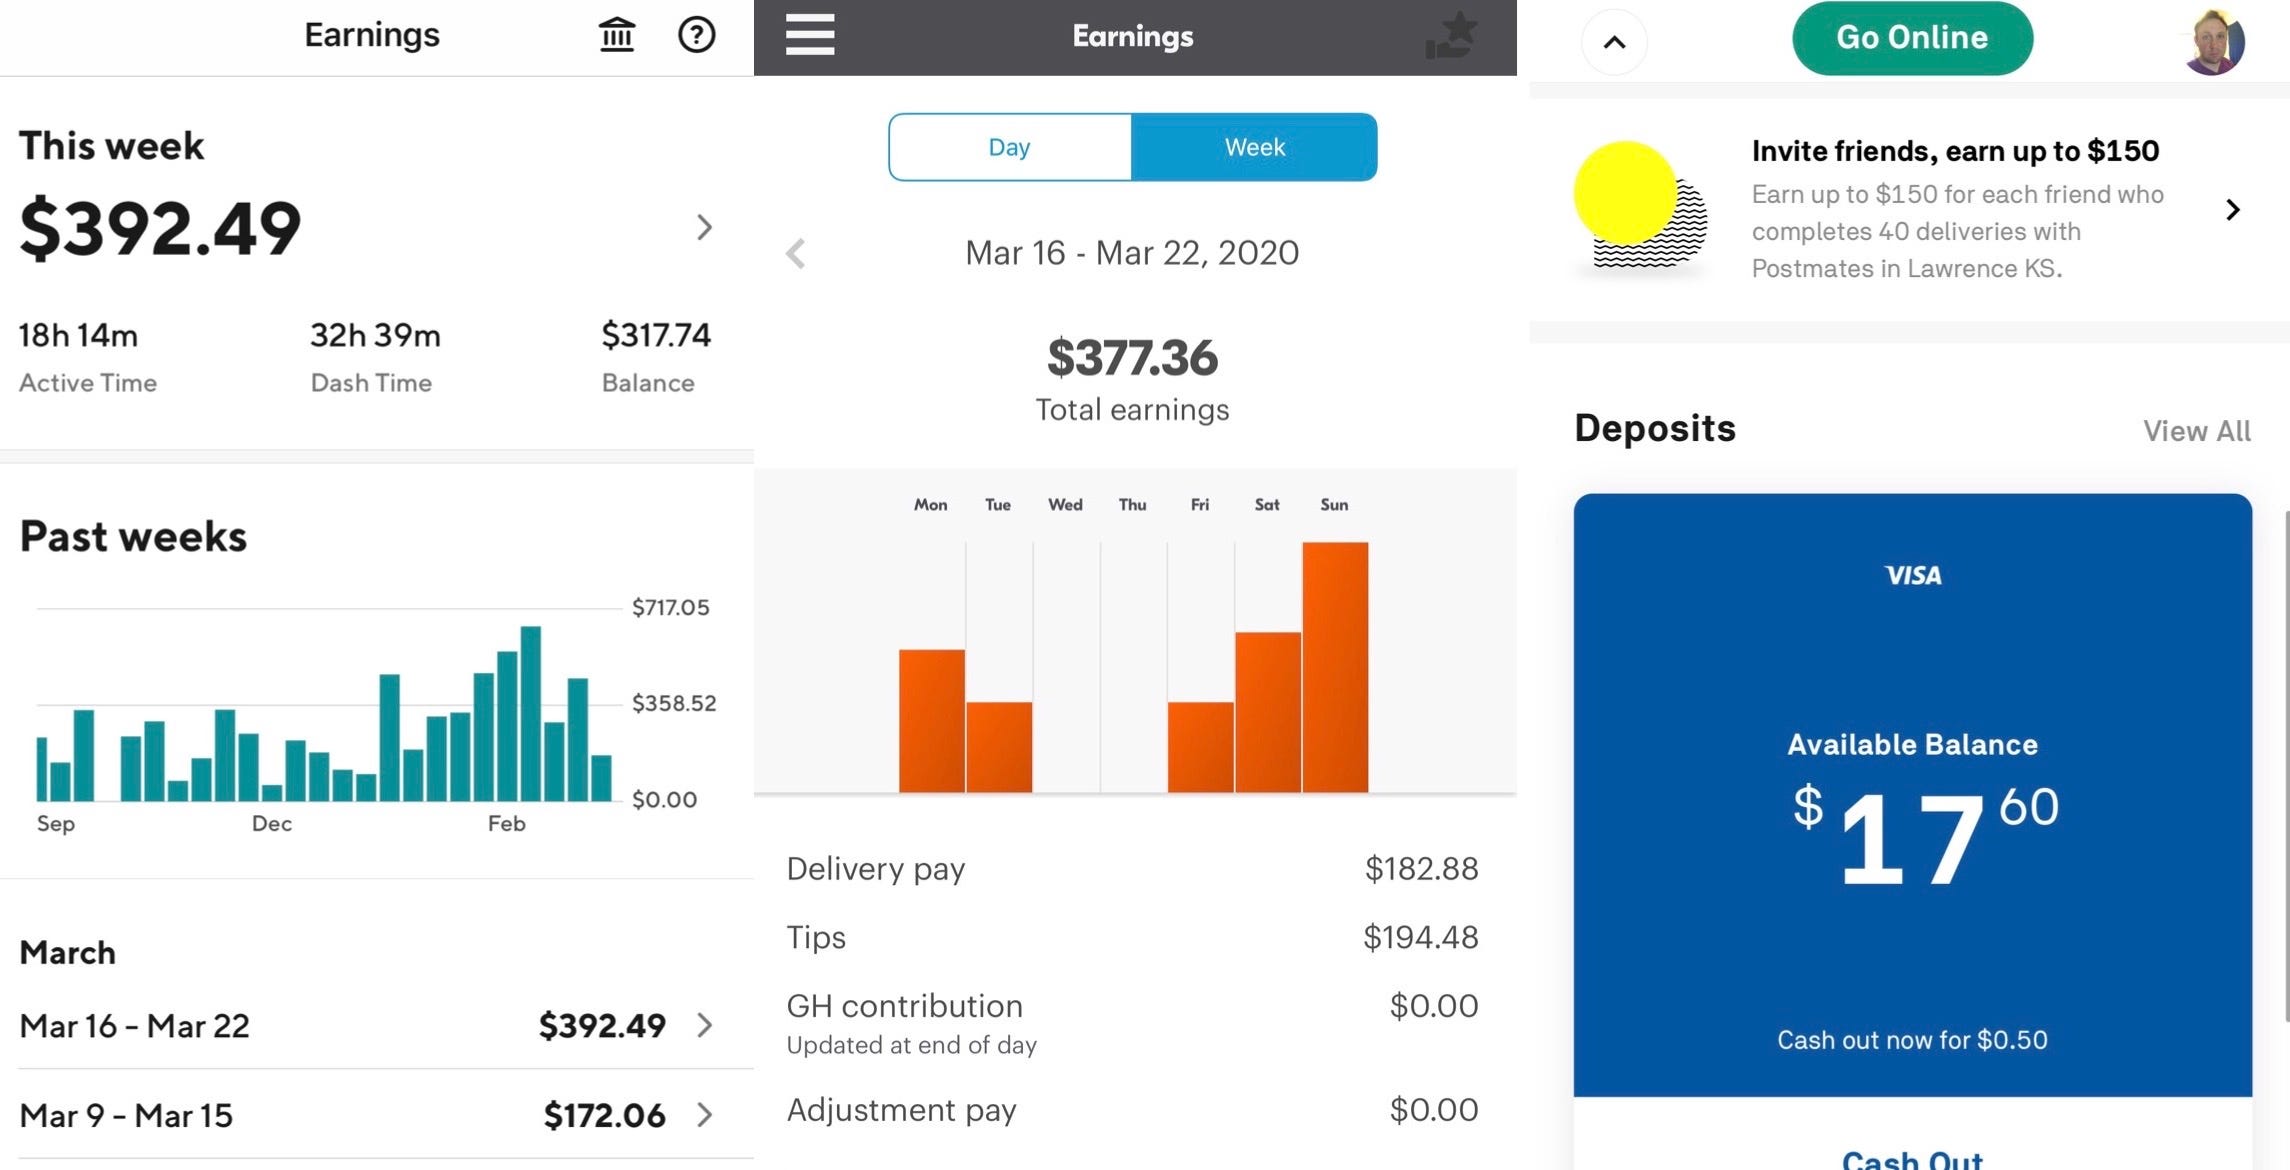Open the View All deposits link
Image resolution: width=2290 pixels, height=1170 pixels.
tap(2196, 431)
